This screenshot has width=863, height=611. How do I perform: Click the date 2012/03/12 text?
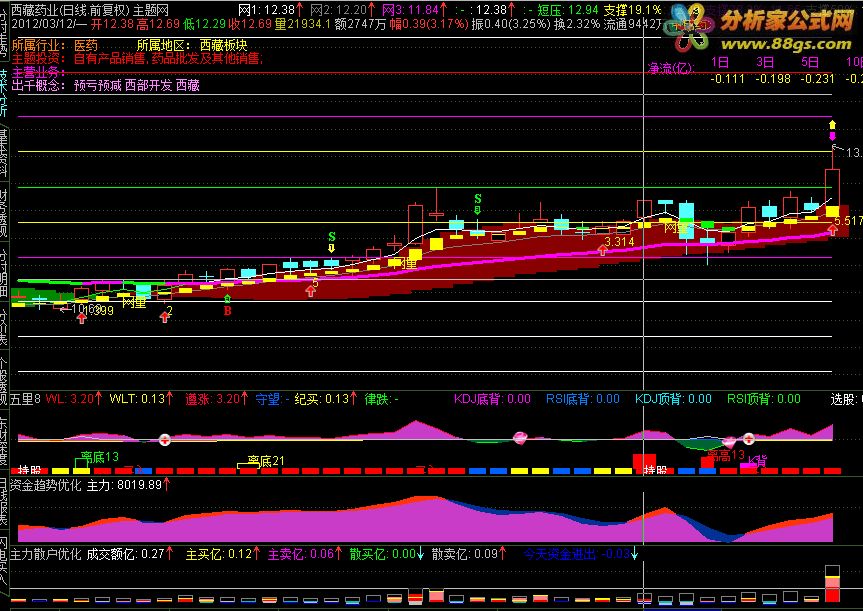pyautogui.click(x=43, y=24)
